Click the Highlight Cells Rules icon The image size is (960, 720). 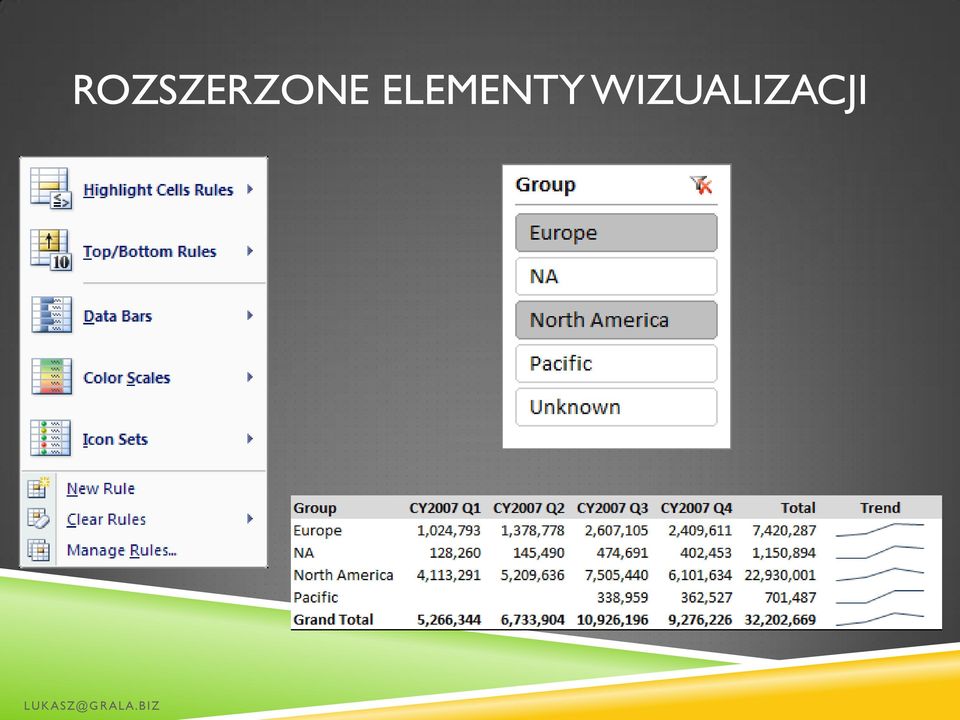point(51,189)
